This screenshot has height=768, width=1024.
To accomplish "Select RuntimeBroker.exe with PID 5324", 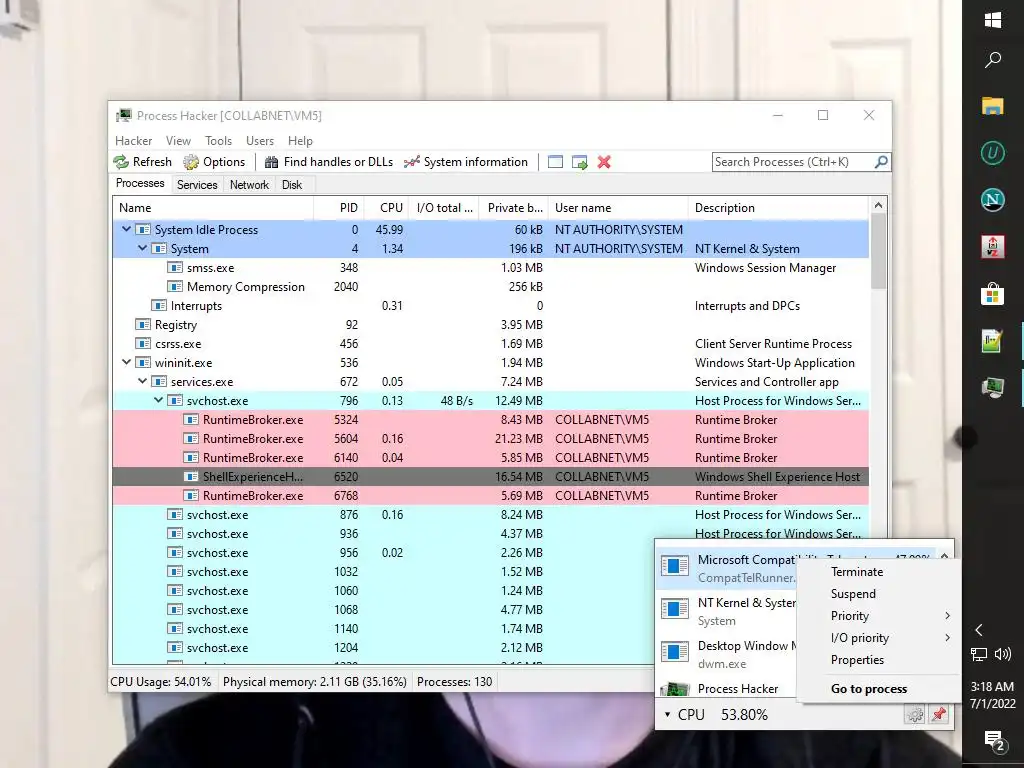I will tap(491, 419).
